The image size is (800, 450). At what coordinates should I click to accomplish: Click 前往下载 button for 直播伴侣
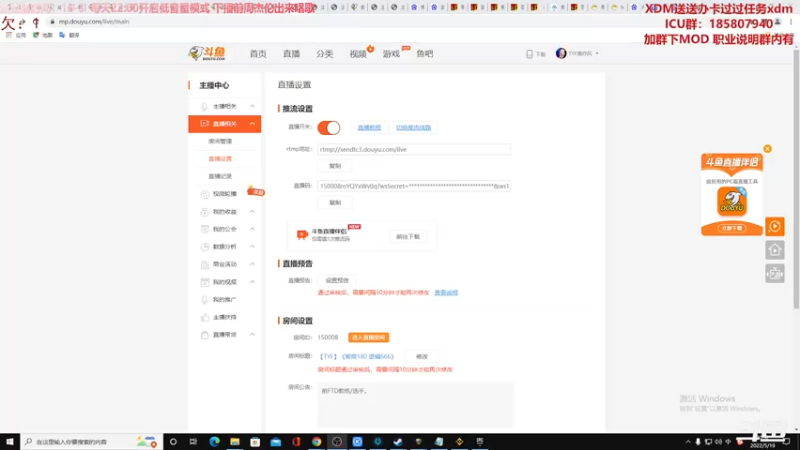408,237
